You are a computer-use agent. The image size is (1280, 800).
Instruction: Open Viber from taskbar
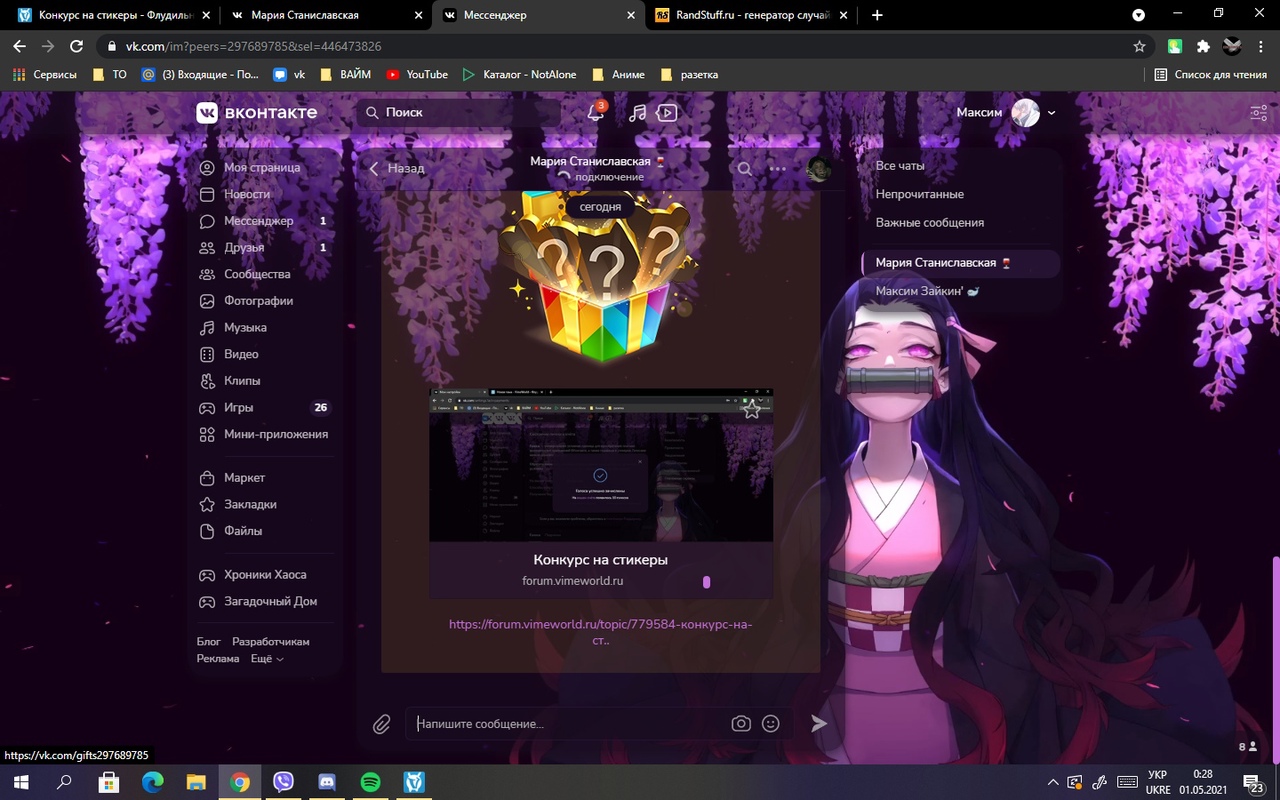pos(283,782)
